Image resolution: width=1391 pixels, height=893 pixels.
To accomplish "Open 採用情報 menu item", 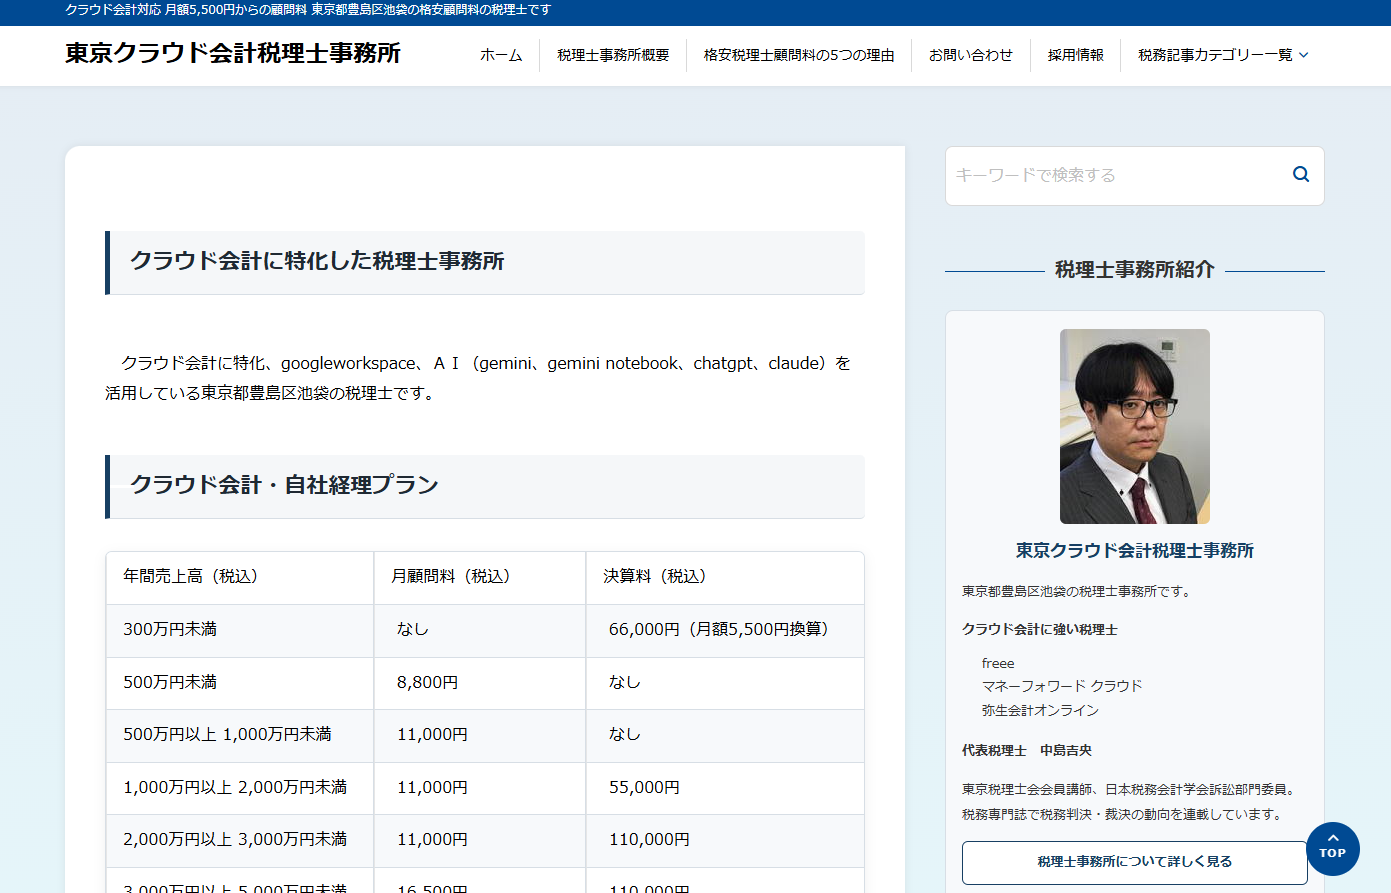I will pyautogui.click(x=1076, y=55).
